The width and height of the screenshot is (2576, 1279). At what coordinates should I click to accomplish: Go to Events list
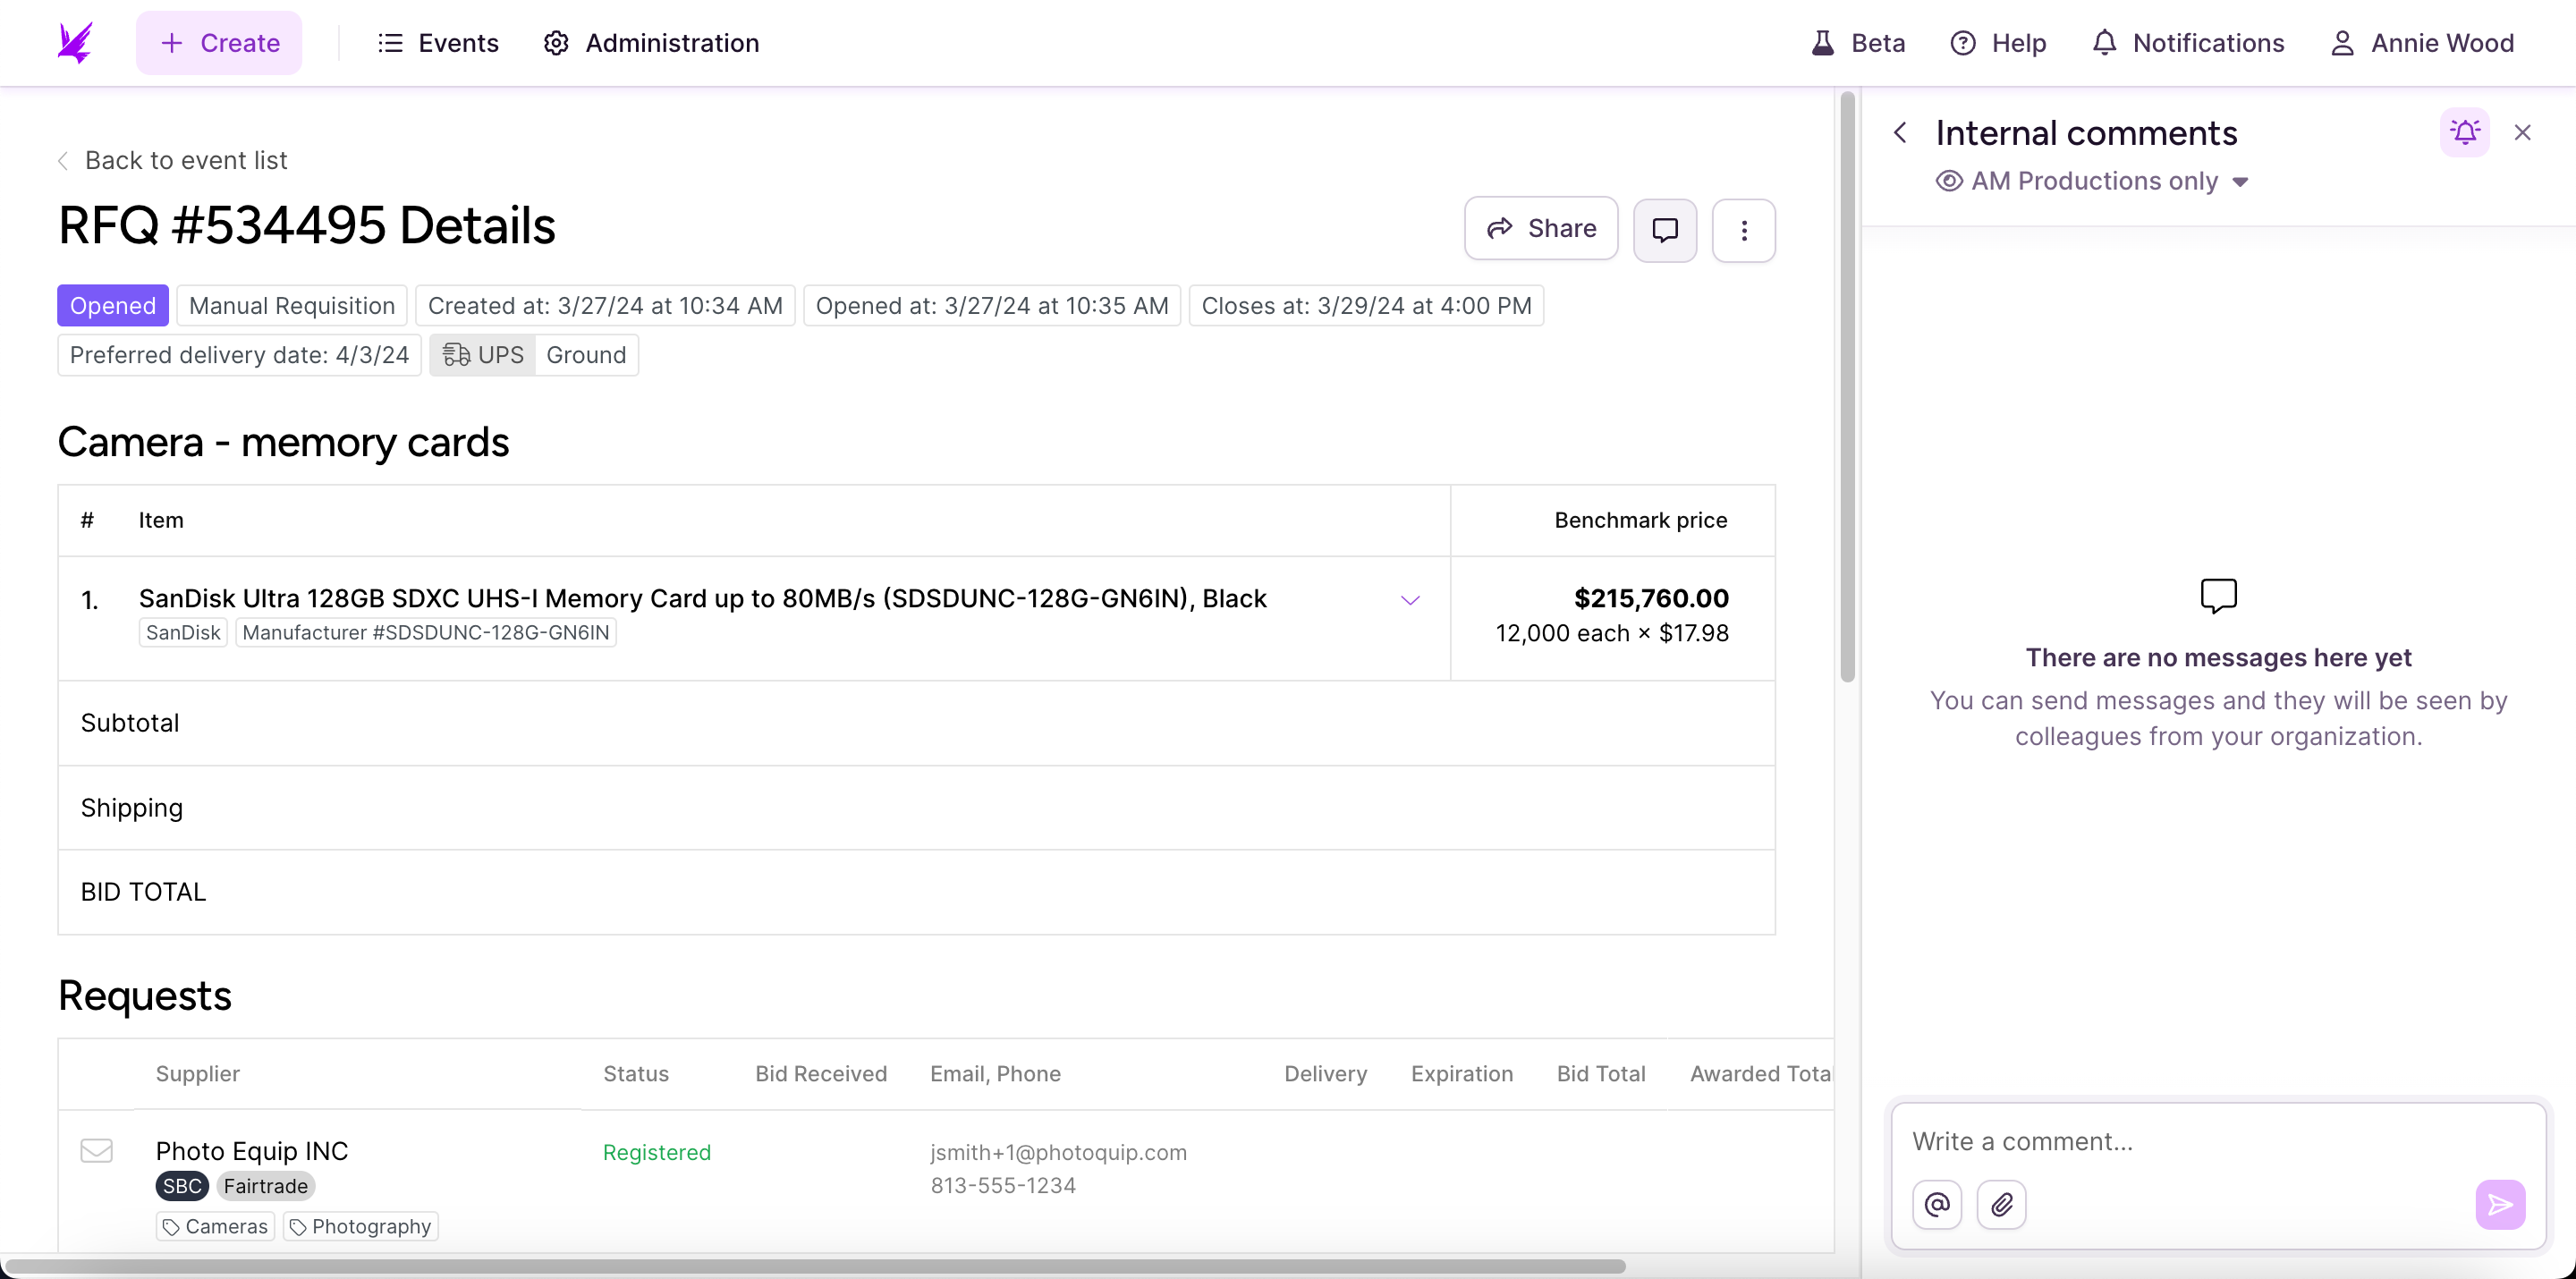438,43
